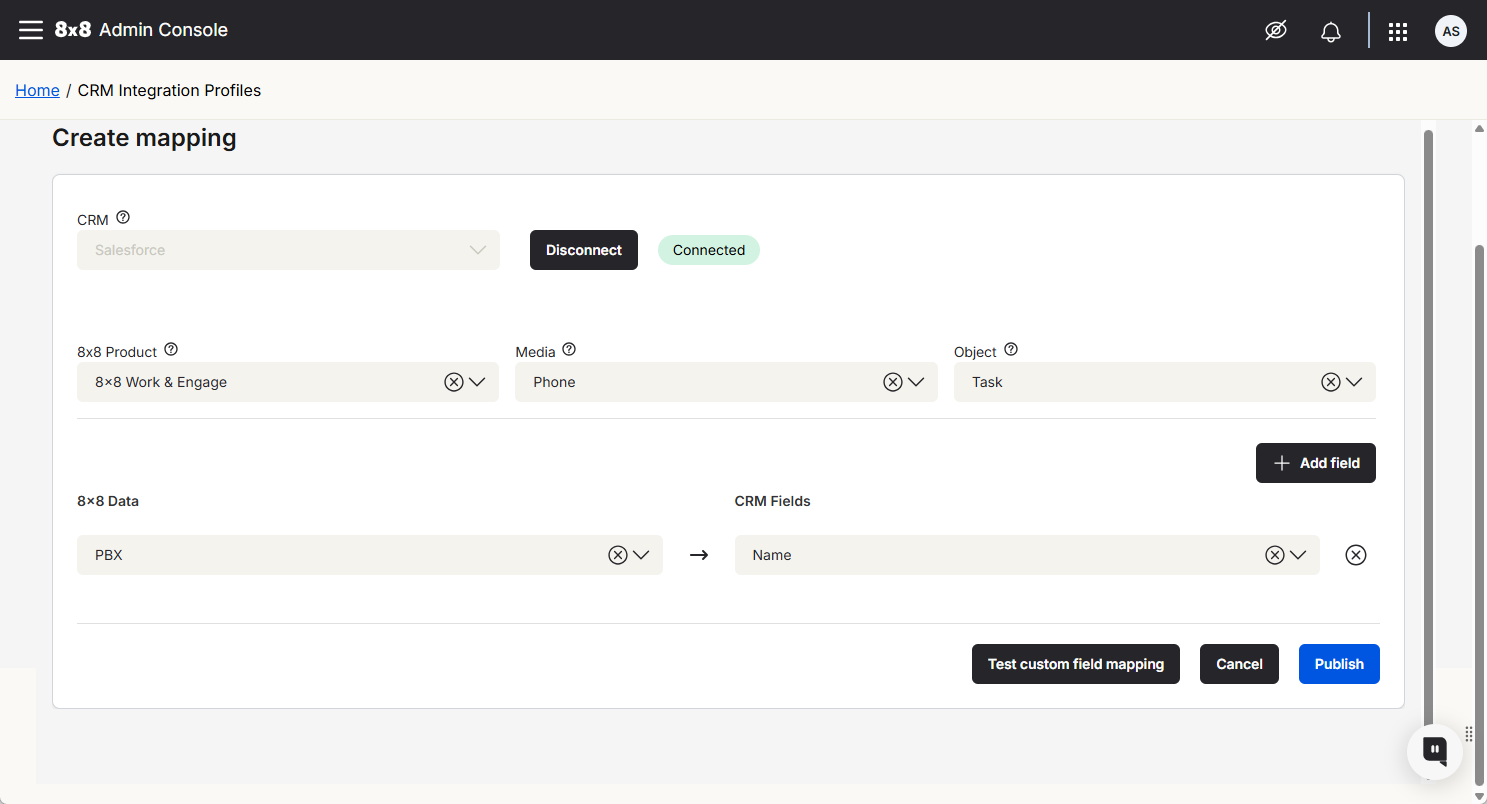Open the hamburger navigation menu
Viewport: 1487px width, 804px height.
click(31, 30)
